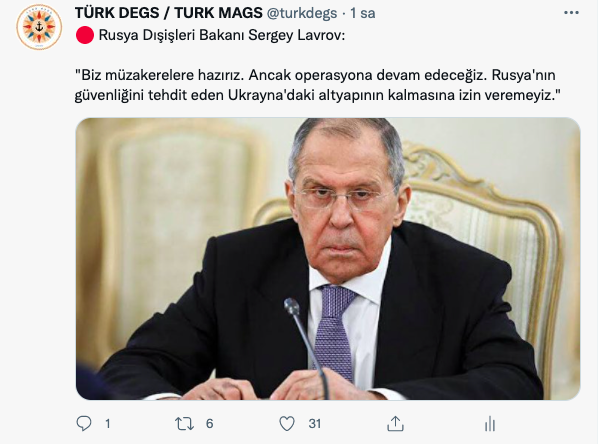Click the like count number 31
The width and height of the screenshot is (598, 444).
(315, 424)
